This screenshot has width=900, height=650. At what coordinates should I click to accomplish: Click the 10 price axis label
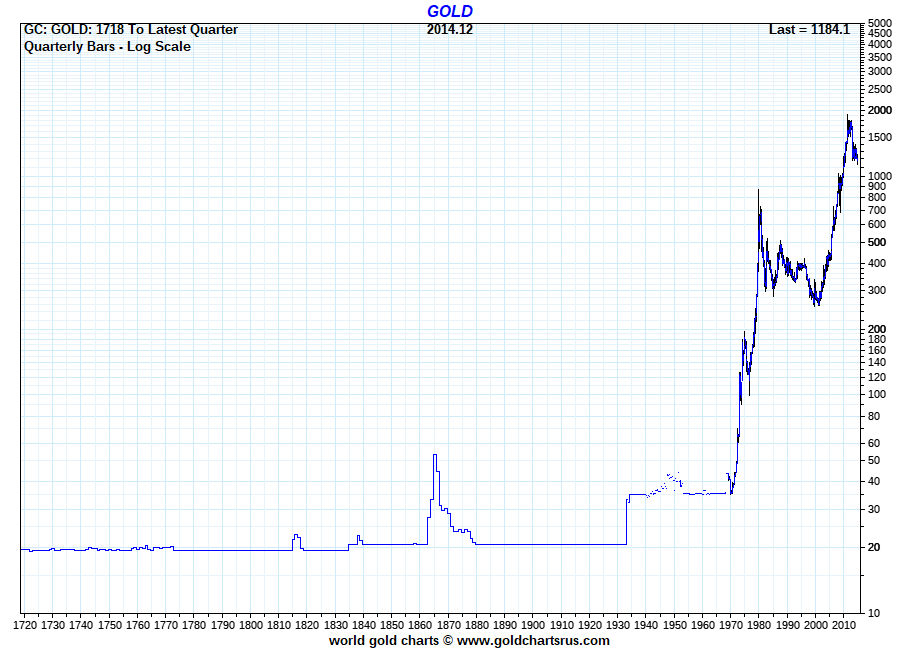pyautogui.click(x=874, y=613)
